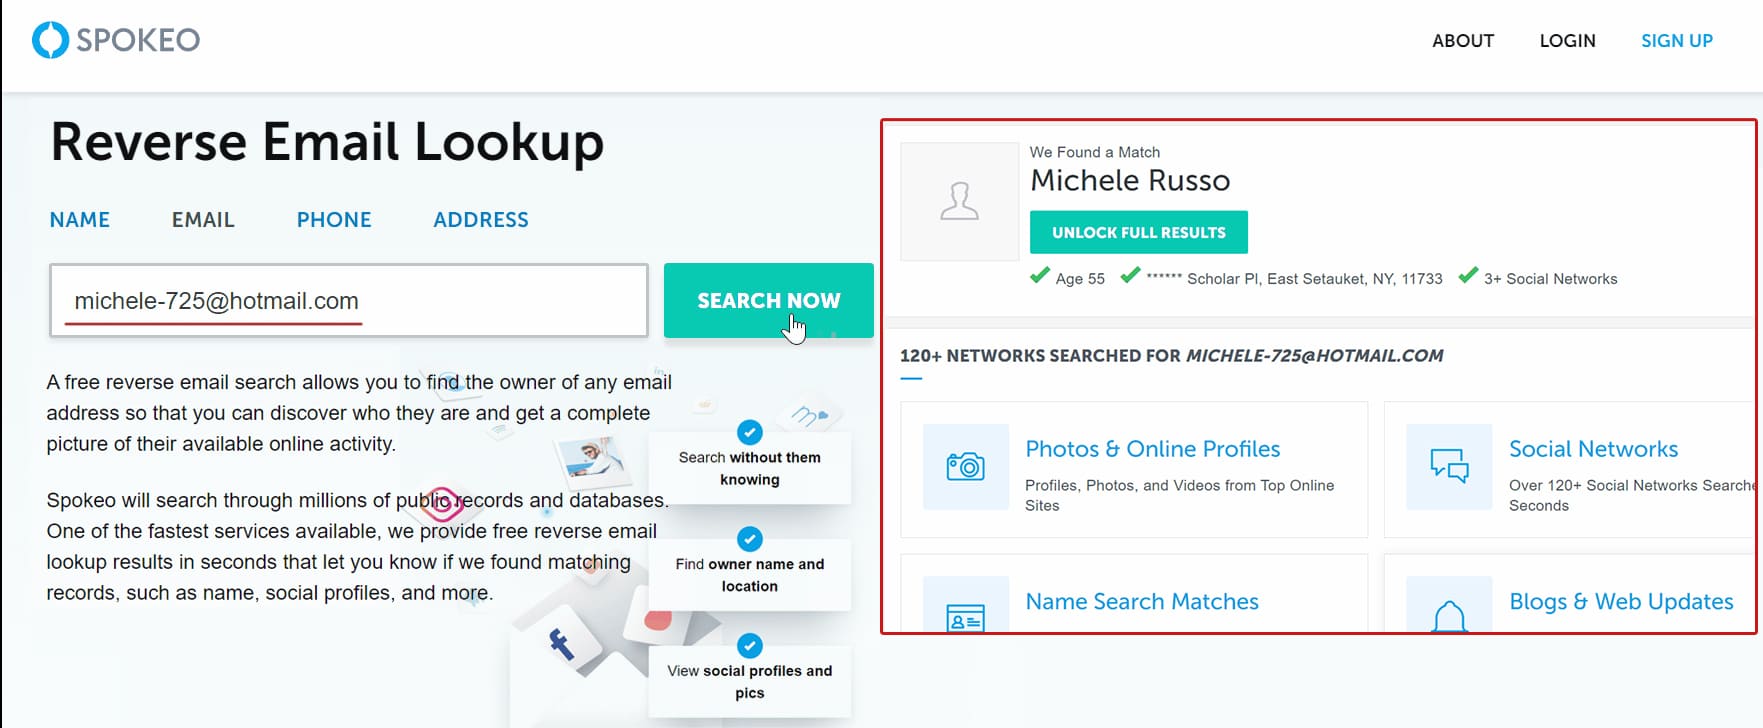Switch to the EMAIL search tab

tap(203, 220)
